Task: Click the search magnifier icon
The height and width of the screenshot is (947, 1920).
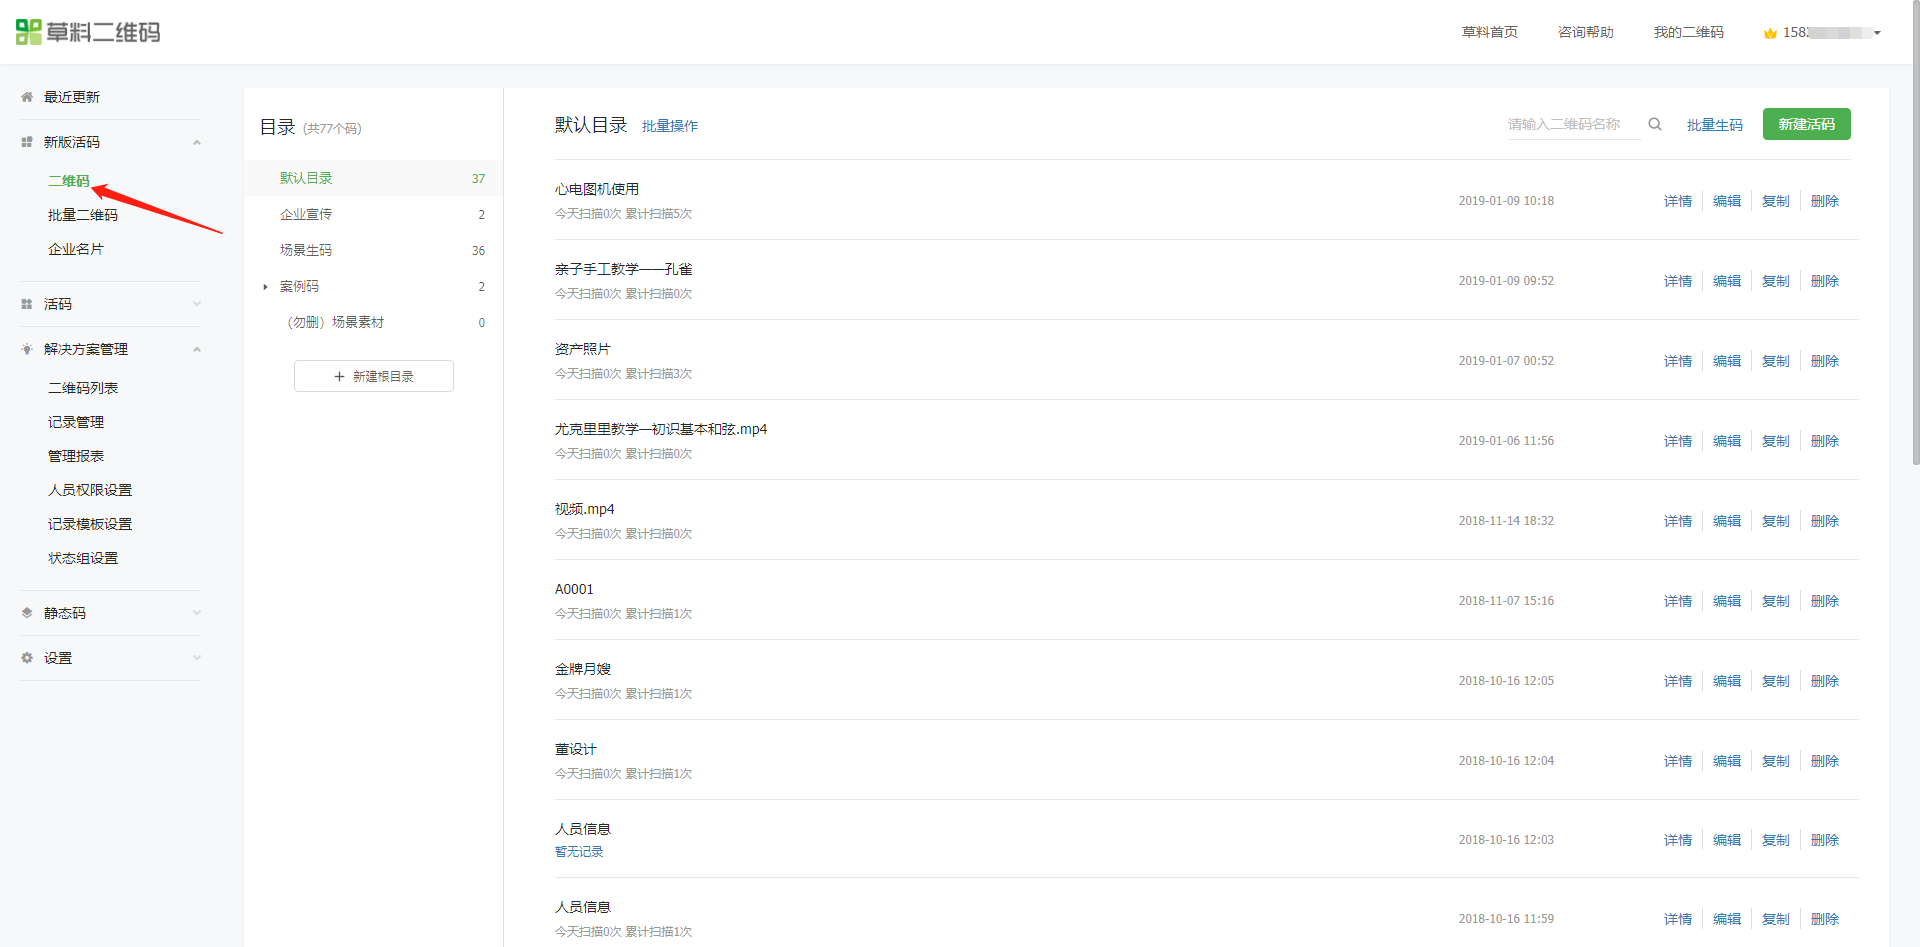Action: pos(1655,124)
